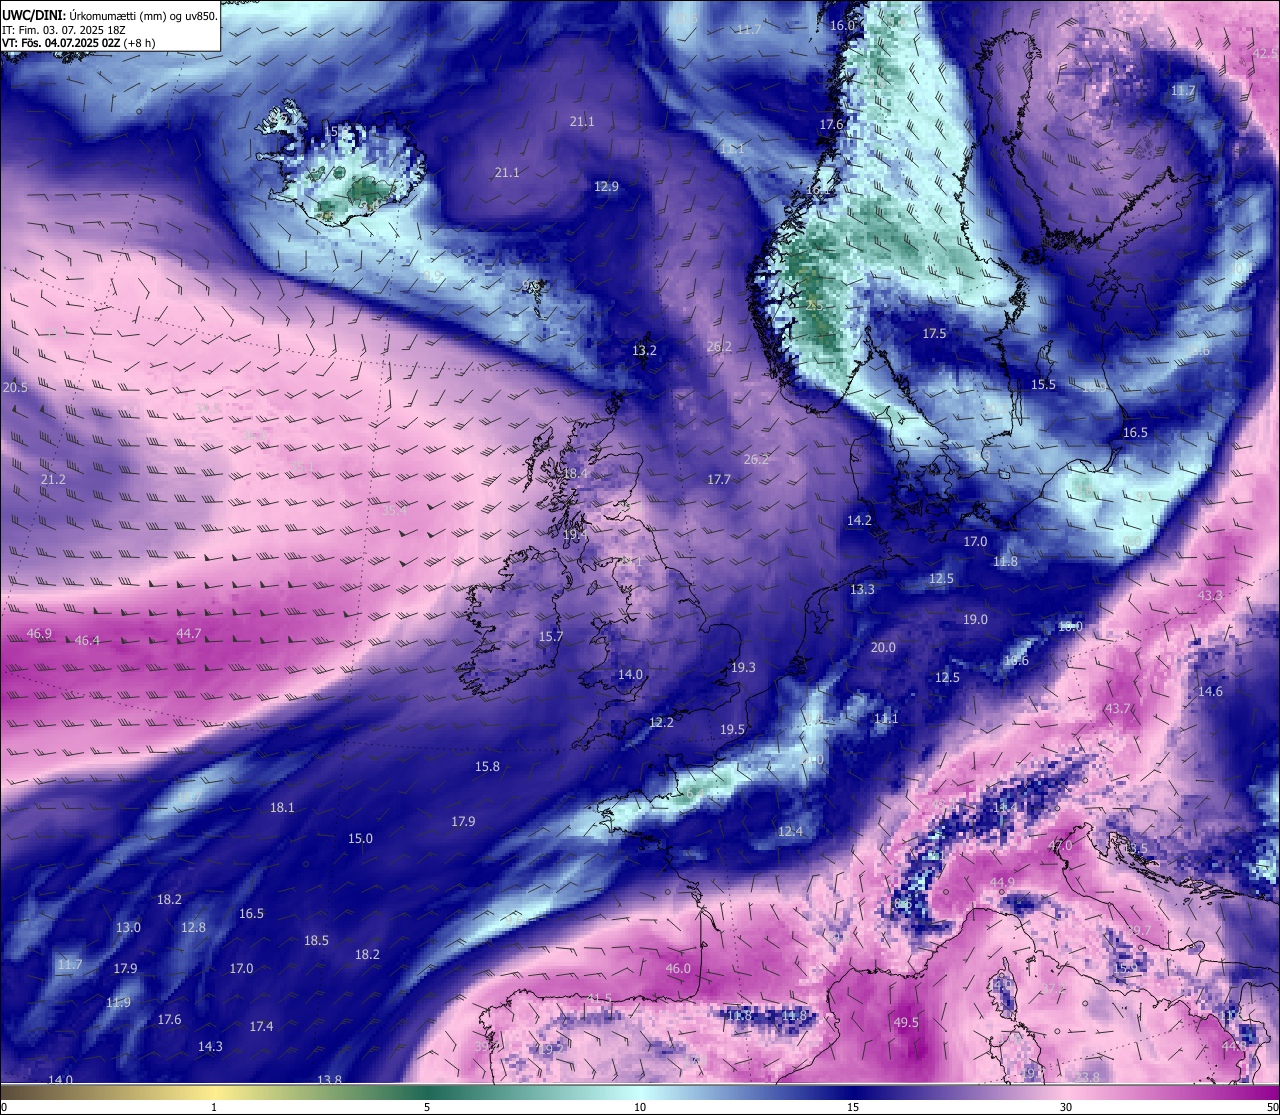The image size is (1280, 1115).
Task: Click the map value 15.7 over Ireland
Action: 551,637
